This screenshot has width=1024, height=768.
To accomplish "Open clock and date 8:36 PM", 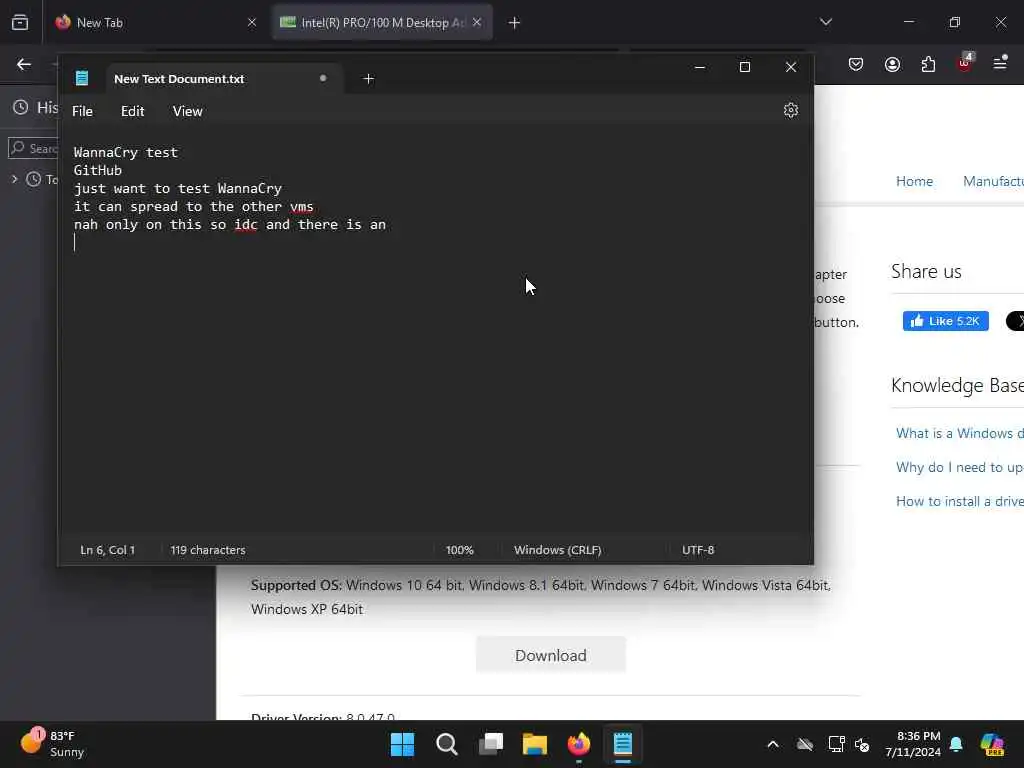I will [912, 744].
